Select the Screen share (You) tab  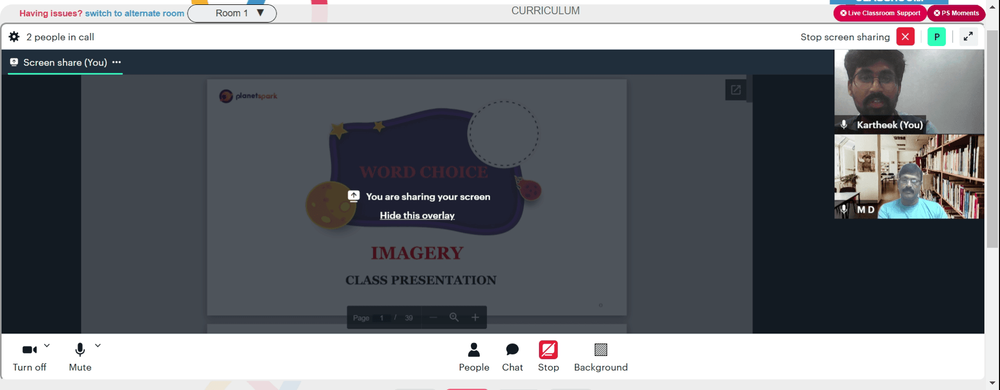tap(65, 62)
